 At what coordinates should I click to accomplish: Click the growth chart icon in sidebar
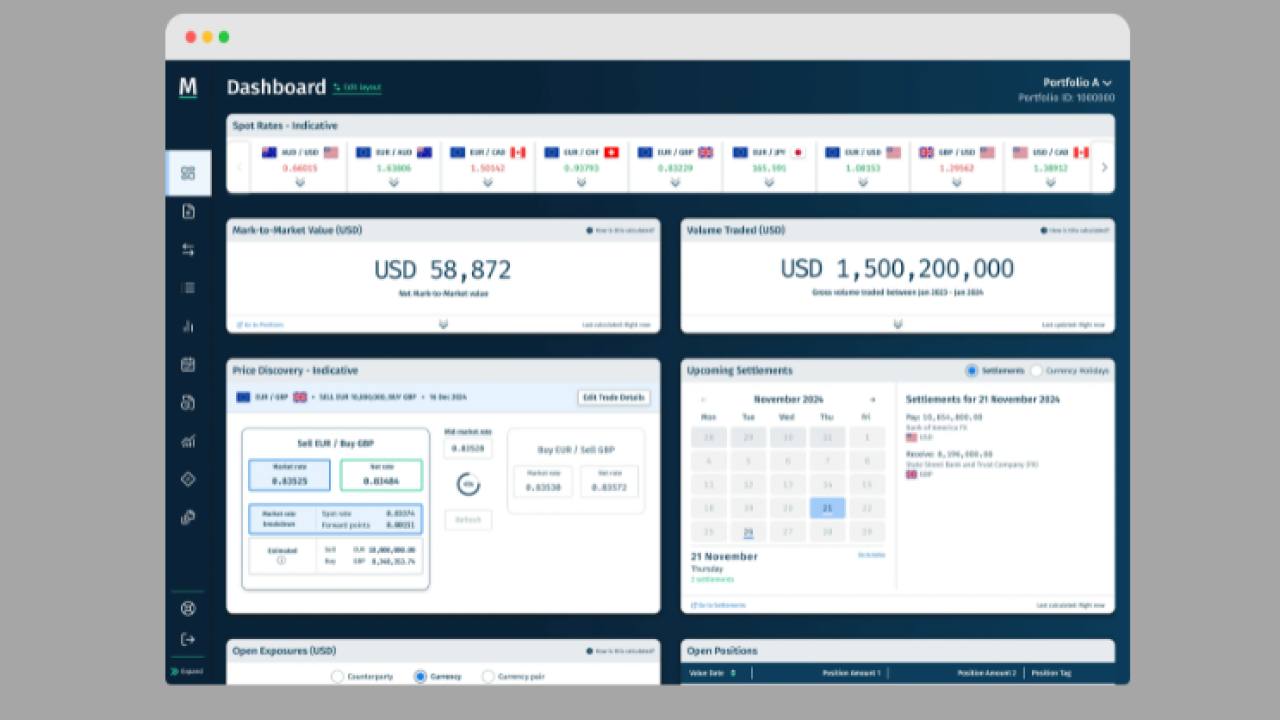coord(188,441)
